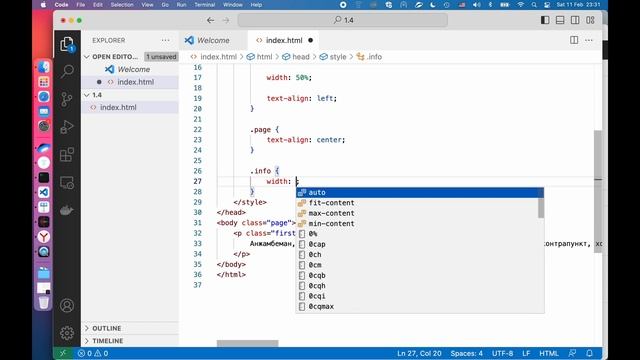Open notifications bell in status bar
This screenshot has height=360, width=640.
pyautogui.click(x=589, y=353)
